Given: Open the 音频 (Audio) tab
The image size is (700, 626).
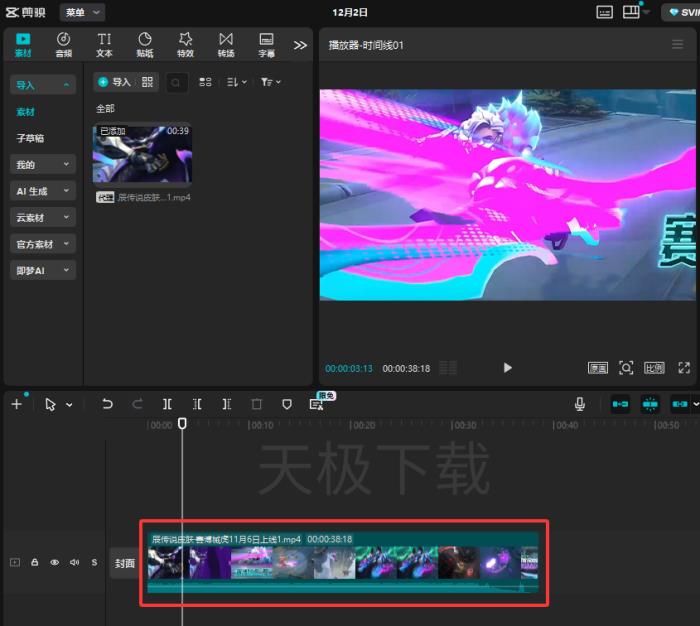Looking at the screenshot, I should click(63, 44).
